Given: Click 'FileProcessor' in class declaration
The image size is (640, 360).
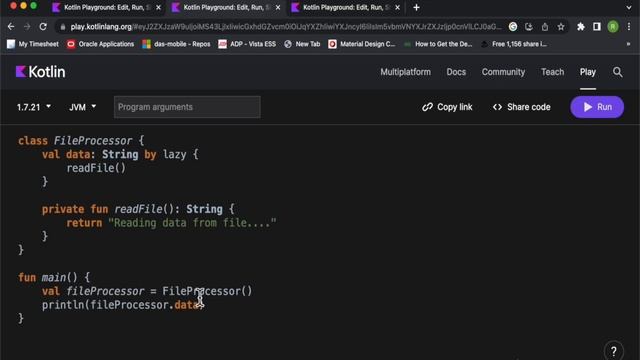Looking at the screenshot, I should (x=93, y=141).
